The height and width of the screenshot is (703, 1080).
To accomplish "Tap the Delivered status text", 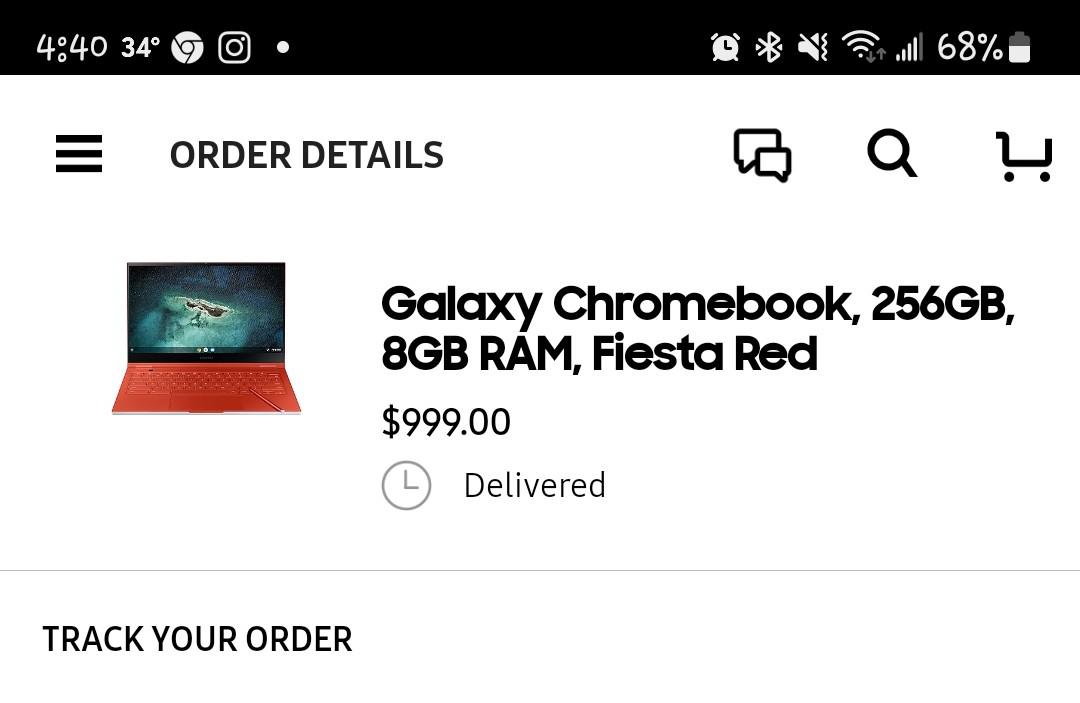I will click(x=535, y=486).
